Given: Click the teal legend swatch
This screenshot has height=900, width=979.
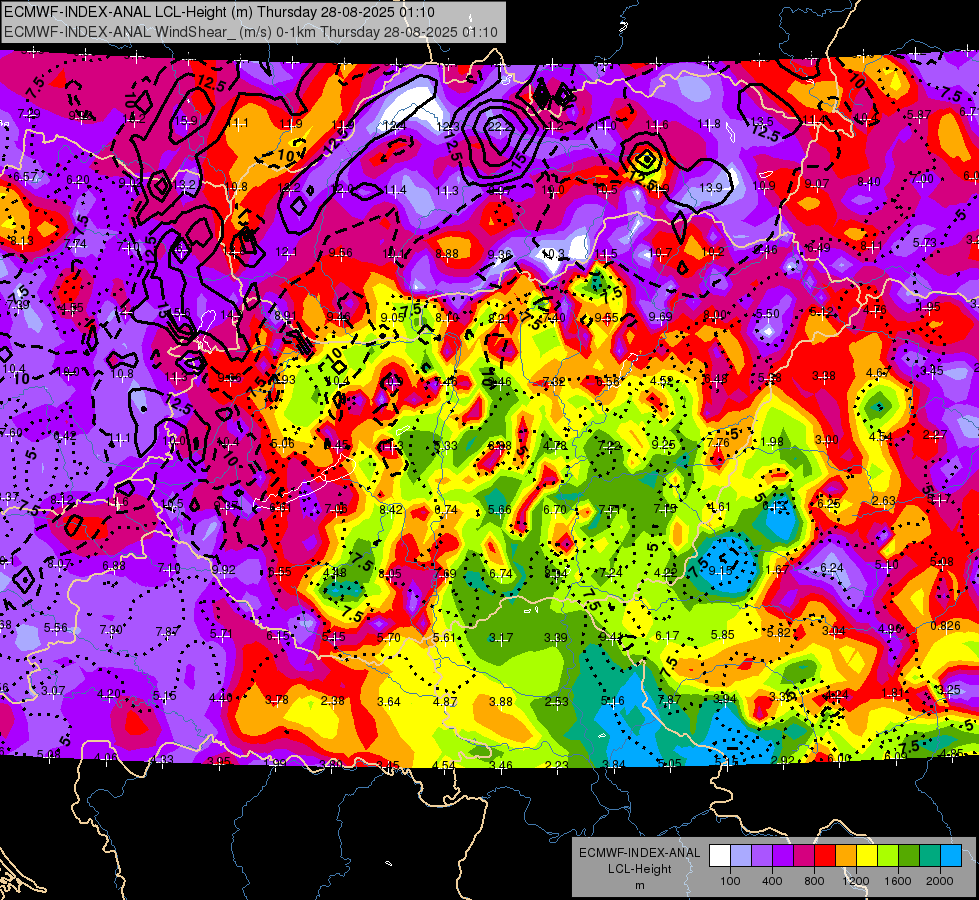Looking at the screenshot, I should pyautogui.click(x=930, y=856).
